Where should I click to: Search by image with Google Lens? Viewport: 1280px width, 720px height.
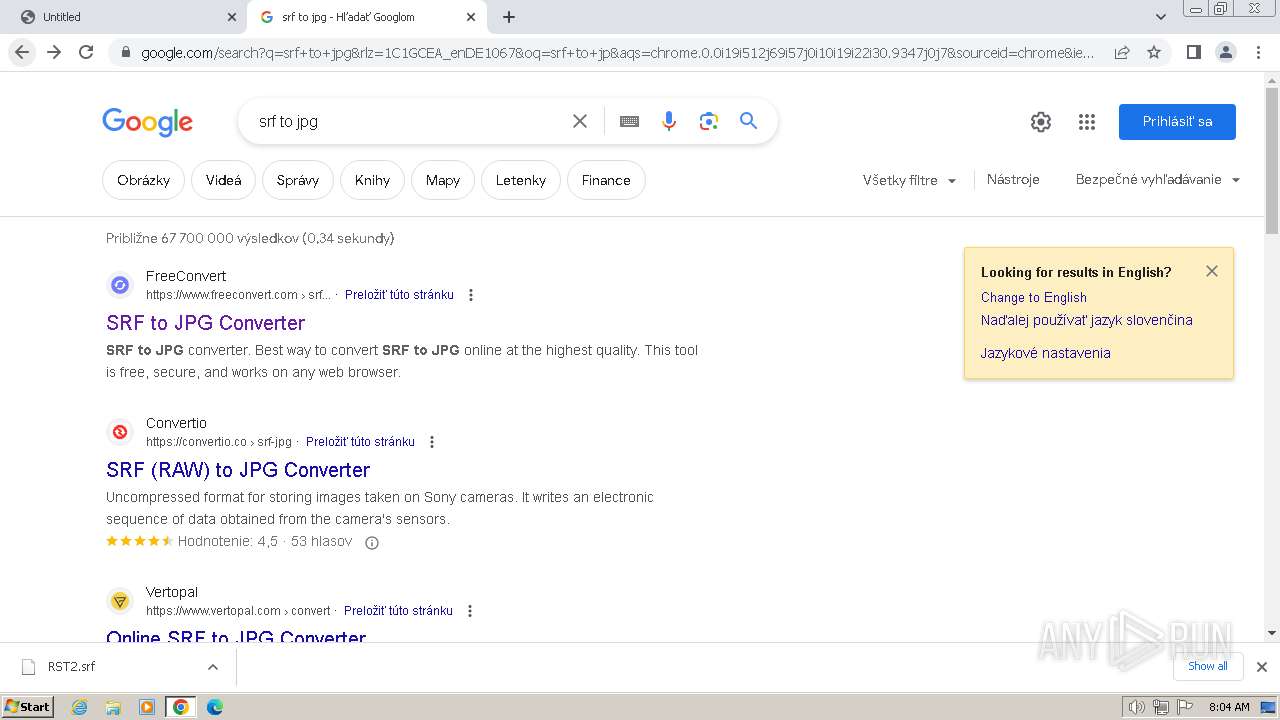709,121
